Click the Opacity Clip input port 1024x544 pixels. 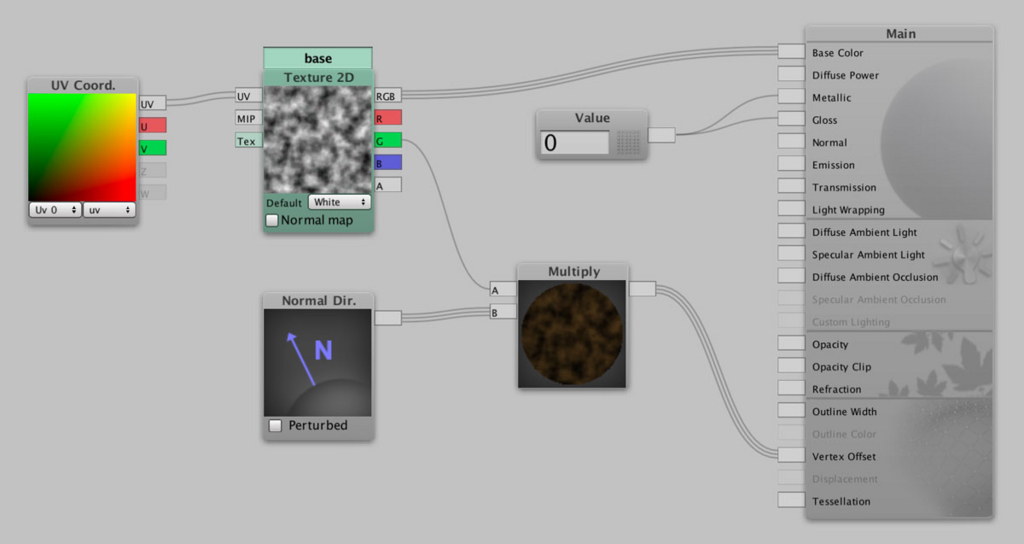791,365
